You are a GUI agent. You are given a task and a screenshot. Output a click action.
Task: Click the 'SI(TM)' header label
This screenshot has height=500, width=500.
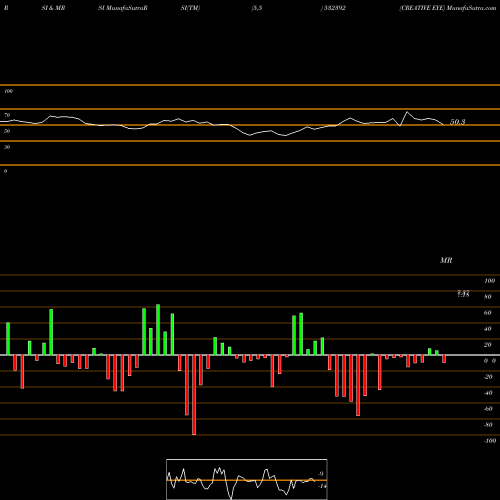coord(190,8)
